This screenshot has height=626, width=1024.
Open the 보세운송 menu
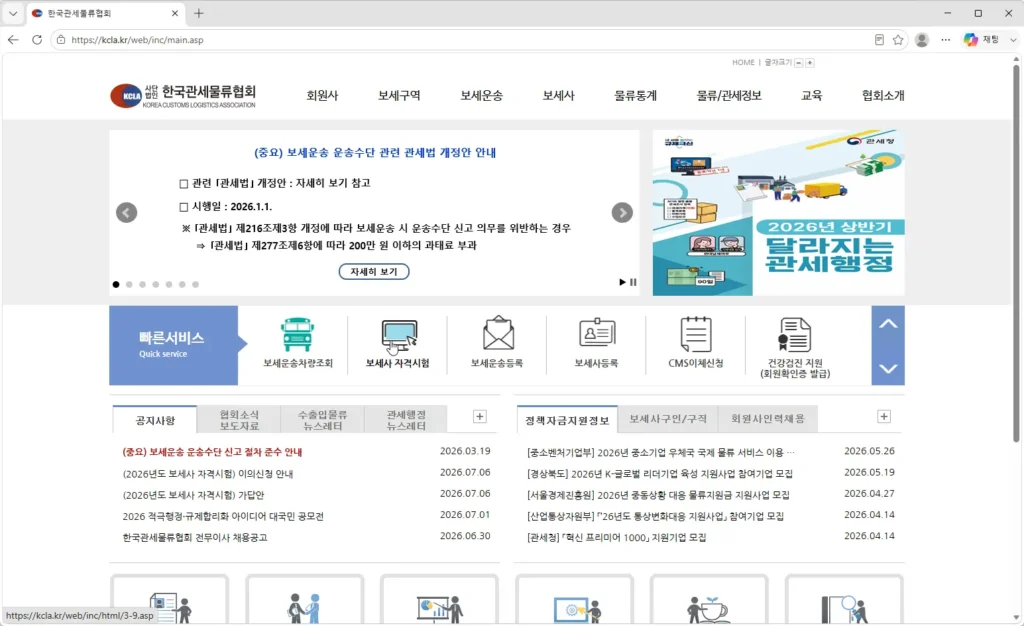(481, 96)
